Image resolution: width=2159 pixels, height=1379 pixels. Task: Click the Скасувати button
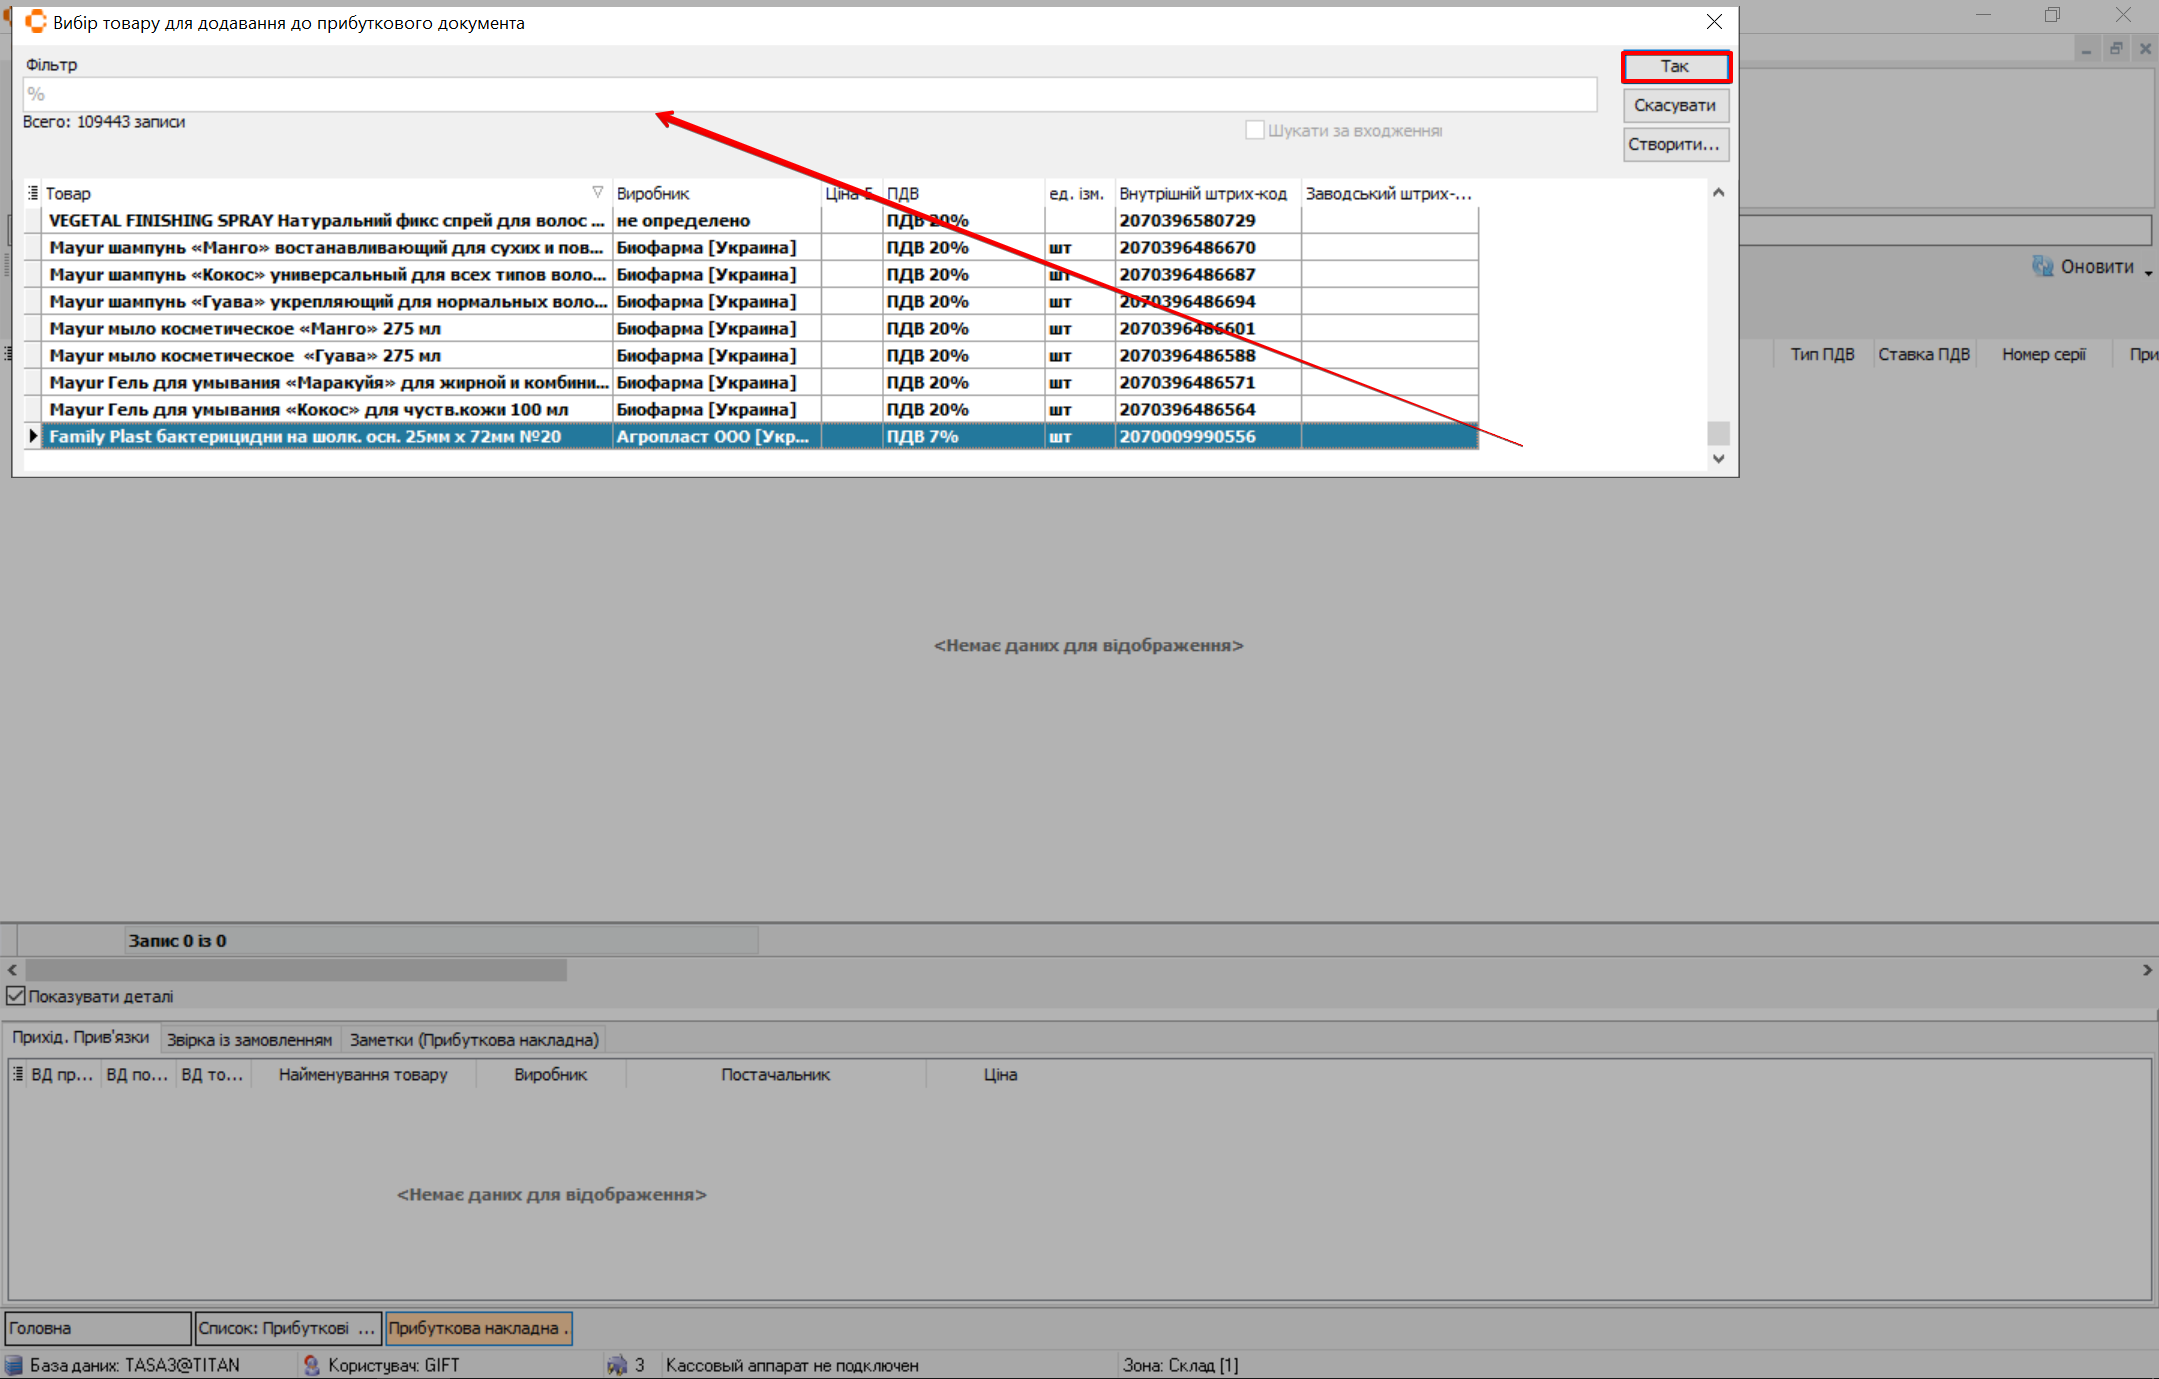point(1675,105)
